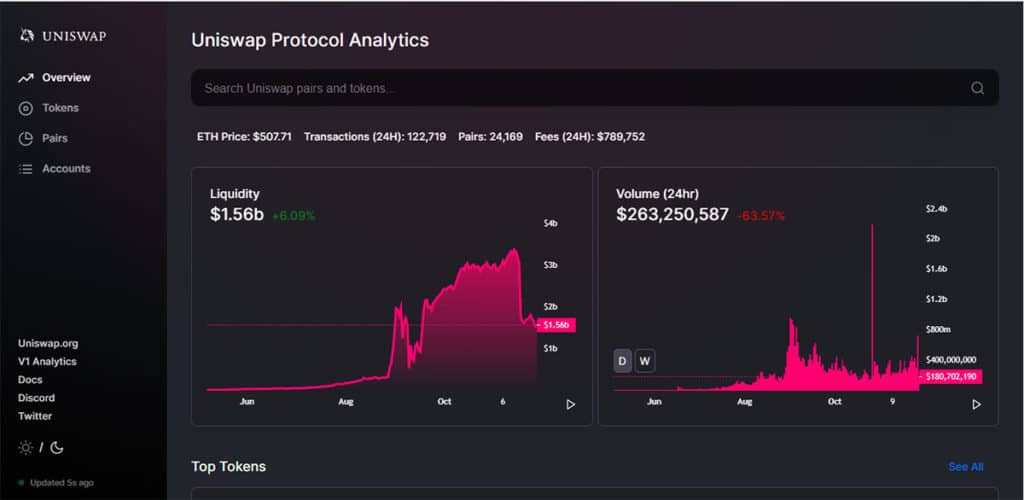Switch to dark theme with moon icon
1024x500 pixels.
coord(56,448)
